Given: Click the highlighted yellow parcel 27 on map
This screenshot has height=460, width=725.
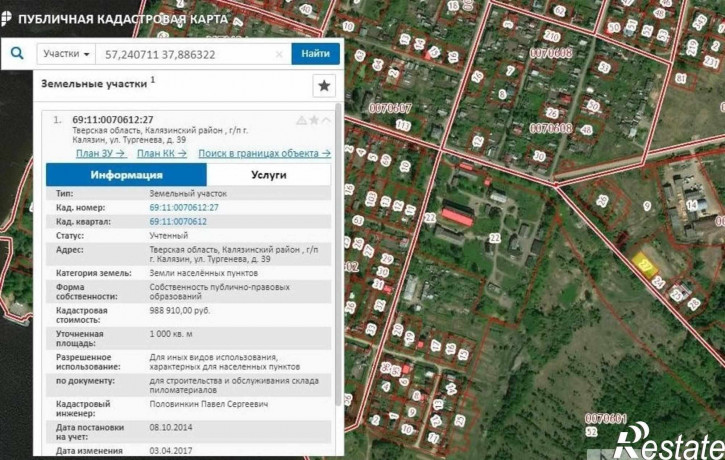Looking at the screenshot, I should coord(645,265).
